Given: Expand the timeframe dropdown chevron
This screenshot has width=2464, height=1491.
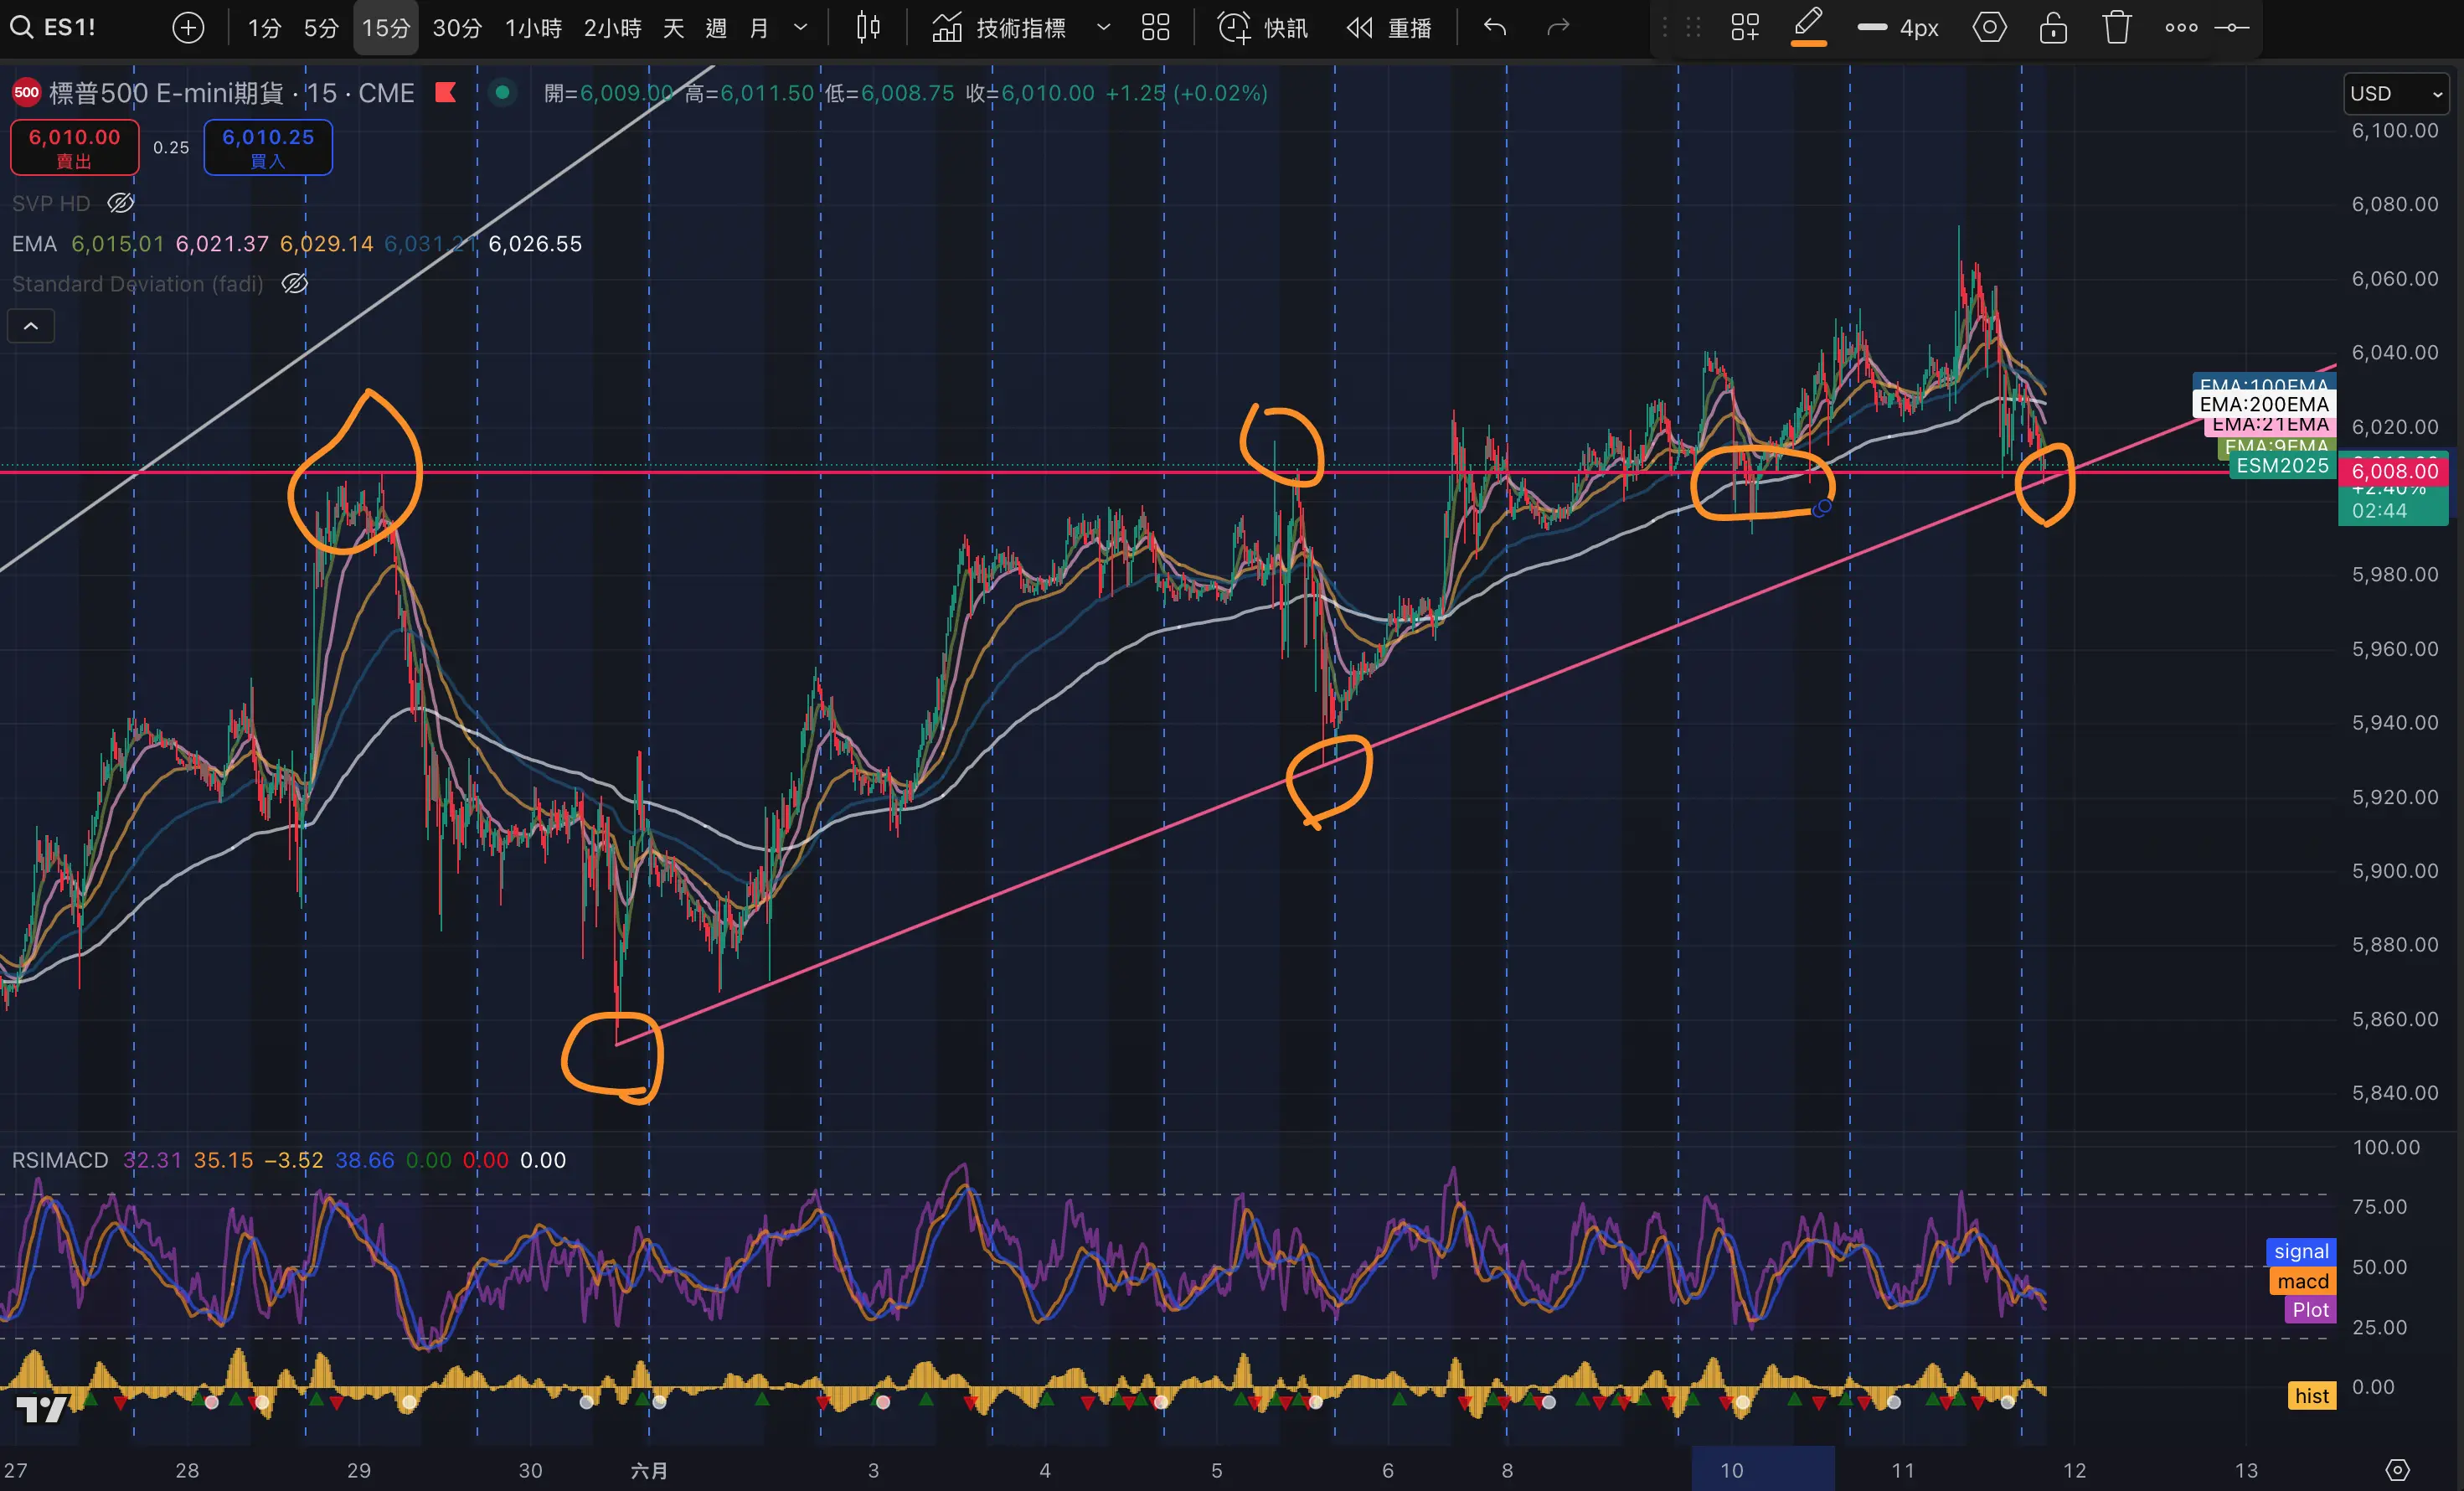Looking at the screenshot, I should pyautogui.click(x=800, y=27).
